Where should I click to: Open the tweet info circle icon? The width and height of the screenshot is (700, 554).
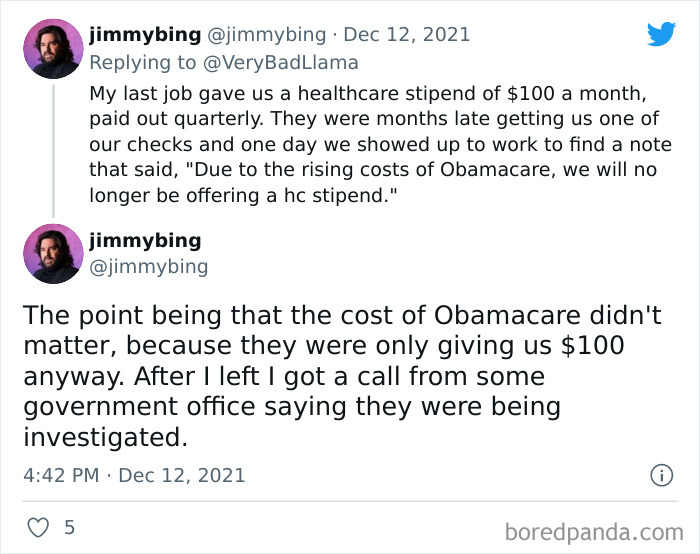(661, 475)
